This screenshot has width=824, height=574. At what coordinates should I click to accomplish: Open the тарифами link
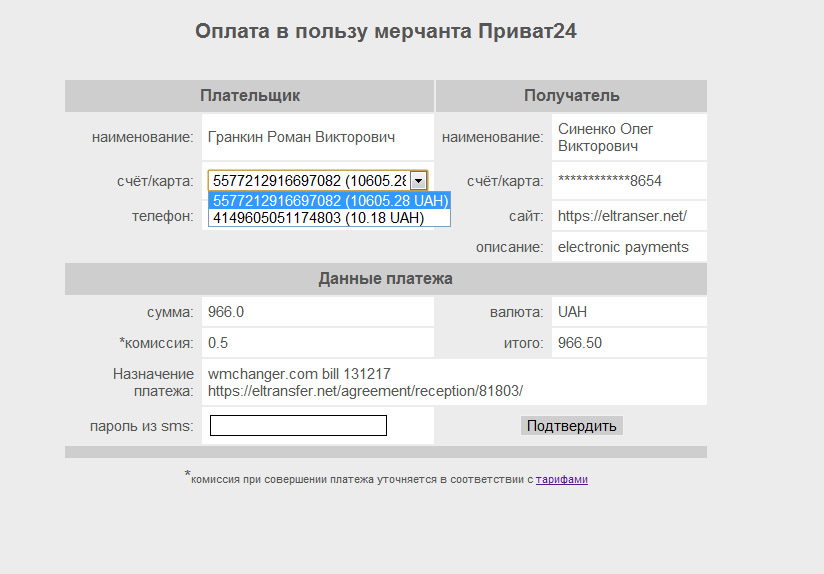561,479
